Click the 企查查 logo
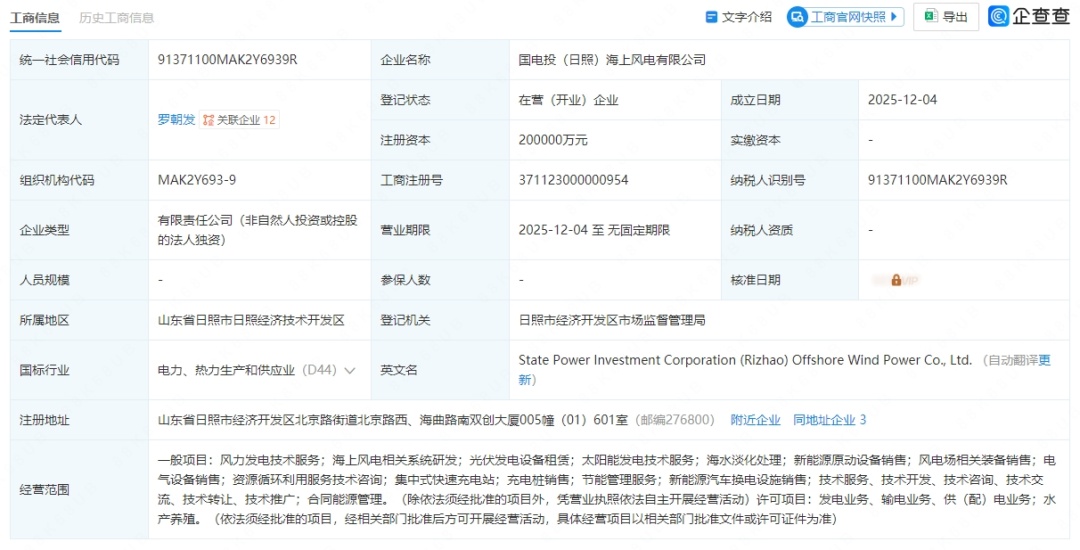Image resolution: width=1080 pixels, height=550 pixels. click(1029, 17)
